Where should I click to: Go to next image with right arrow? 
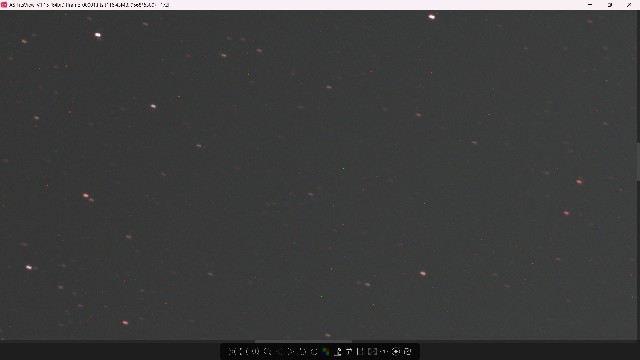pos(291,351)
